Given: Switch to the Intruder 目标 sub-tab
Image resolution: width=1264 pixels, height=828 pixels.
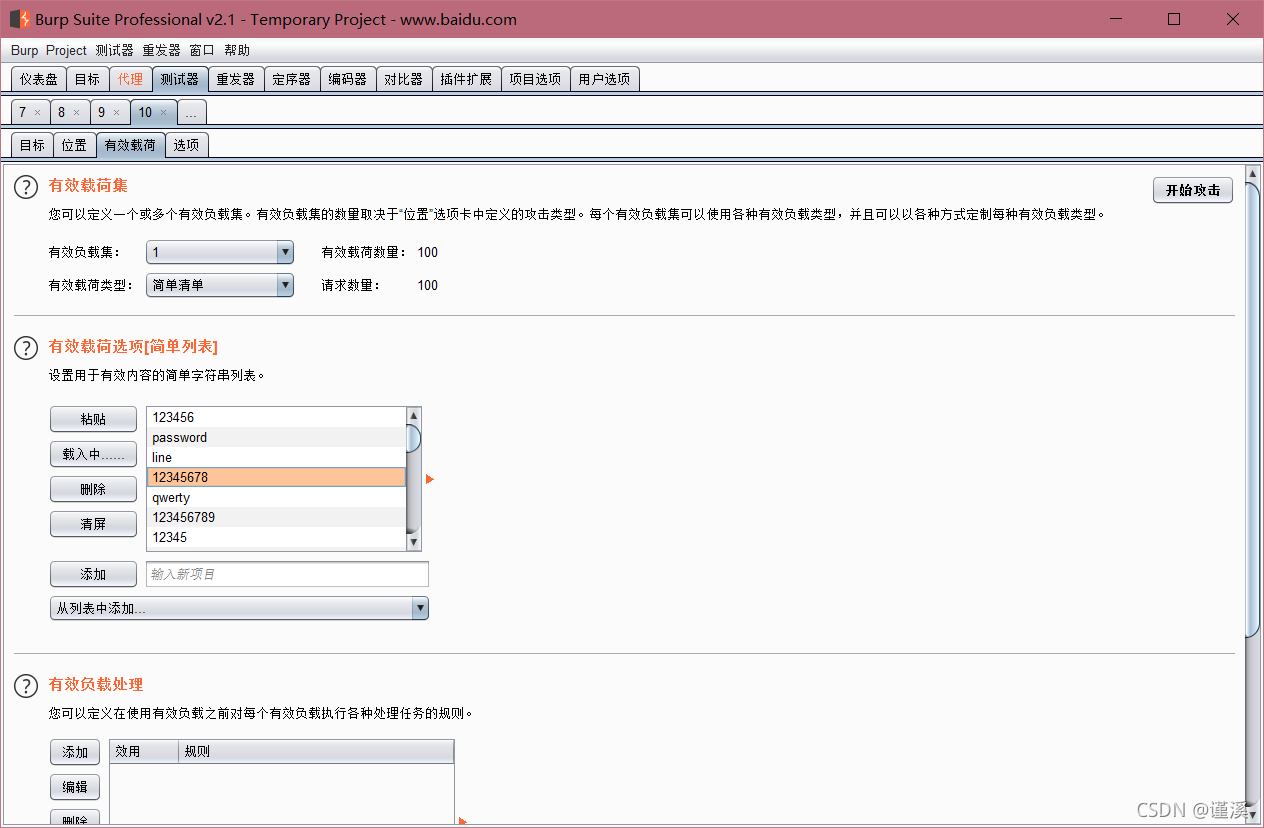Looking at the screenshot, I should [x=32, y=145].
